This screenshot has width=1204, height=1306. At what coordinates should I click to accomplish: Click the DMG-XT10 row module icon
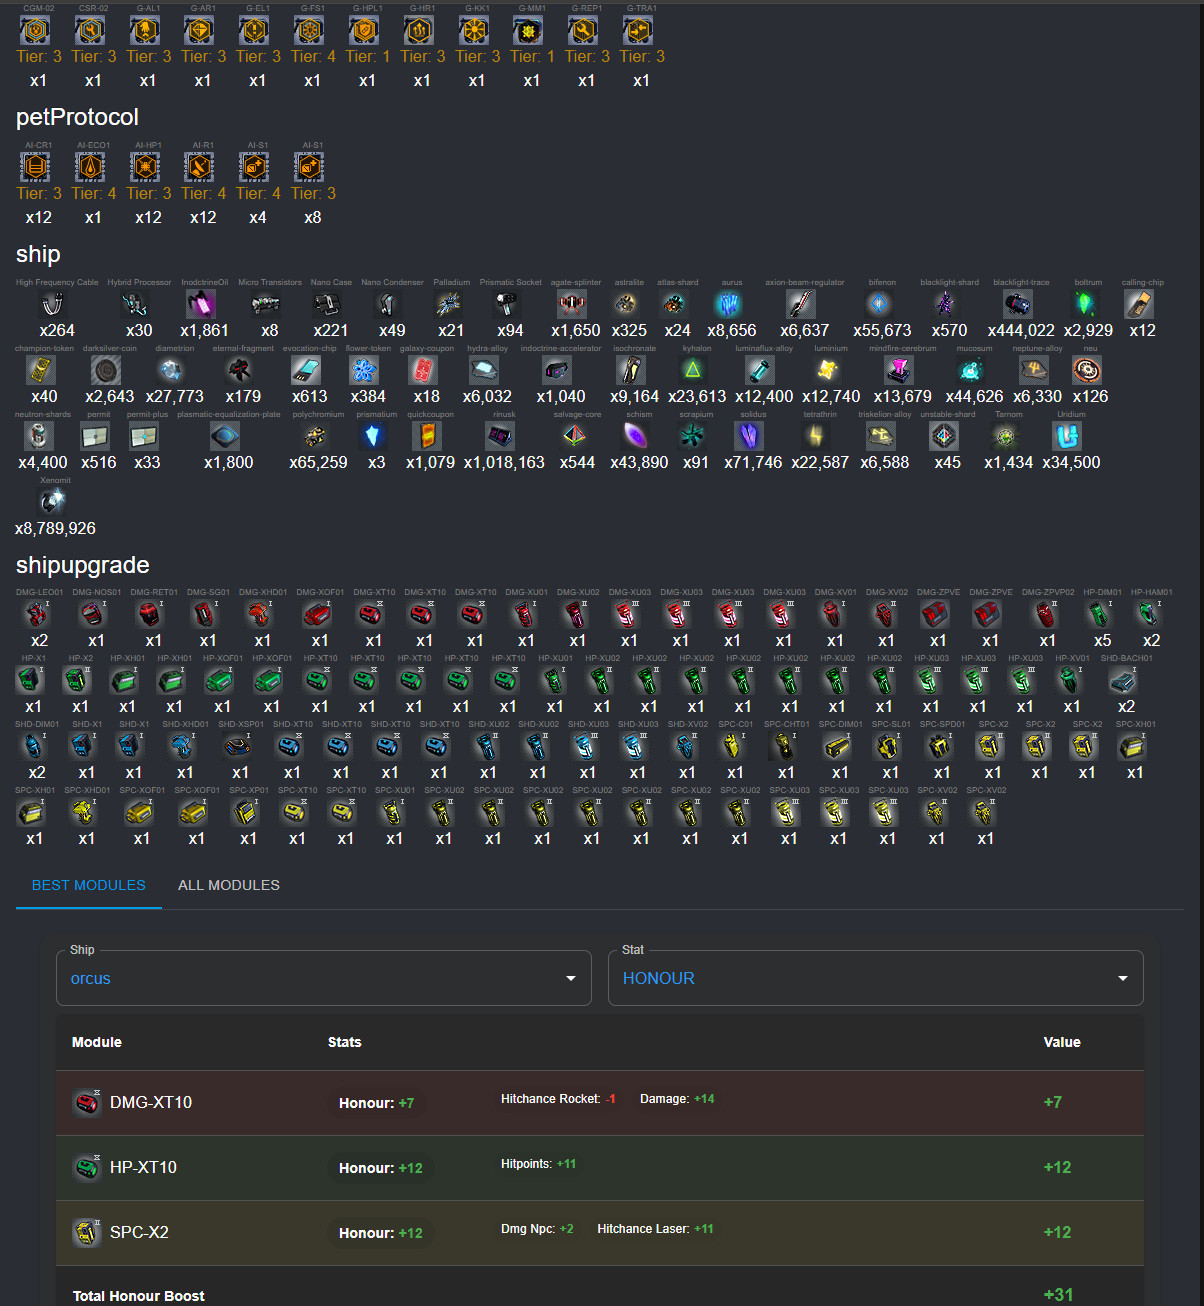coord(87,1102)
